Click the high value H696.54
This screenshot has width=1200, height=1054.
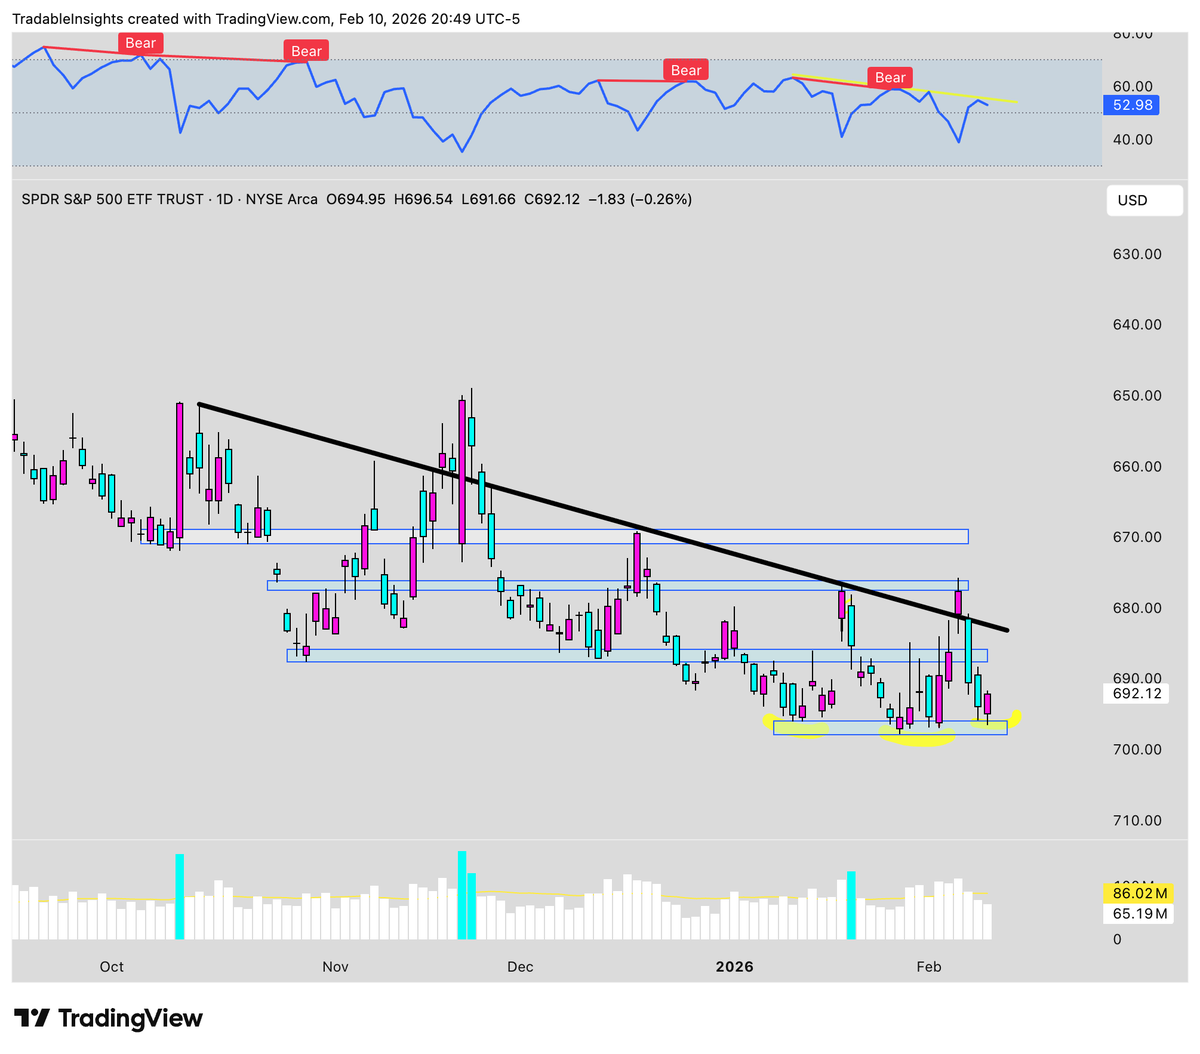[423, 199]
